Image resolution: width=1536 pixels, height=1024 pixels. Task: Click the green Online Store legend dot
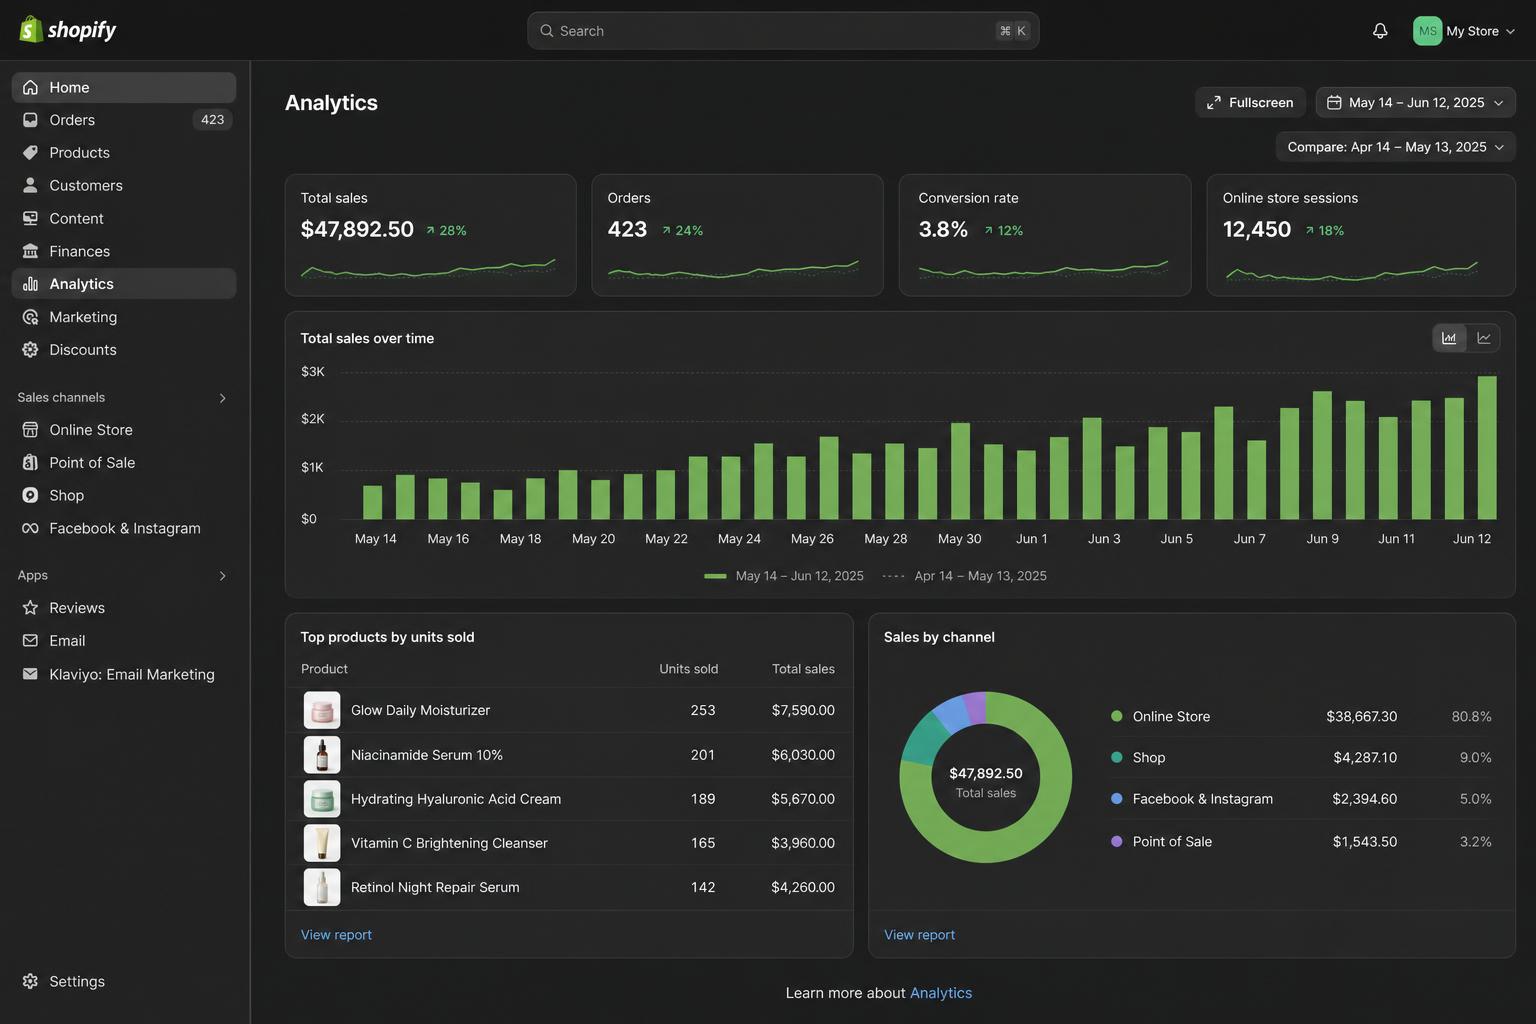pyautogui.click(x=1117, y=716)
